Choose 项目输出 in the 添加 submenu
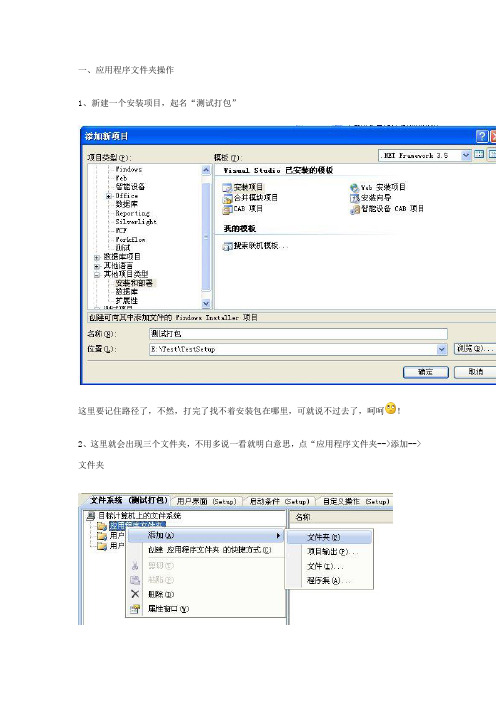The height and width of the screenshot is (702, 496). click(329, 552)
